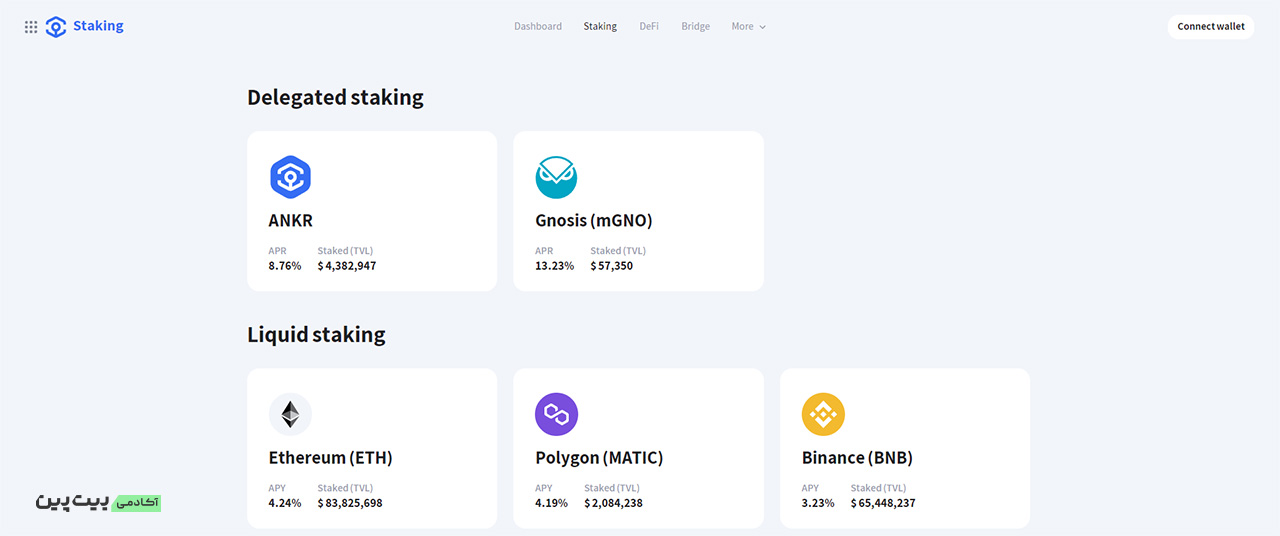This screenshot has height=536, width=1280.
Task: Click Staked (TVL) label in Binance card
Action: coord(879,488)
